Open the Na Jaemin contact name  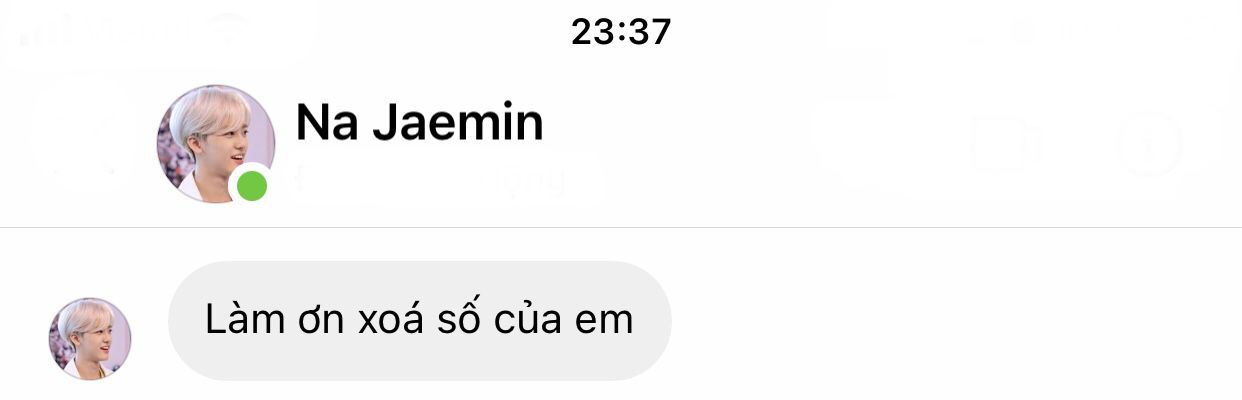419,123
